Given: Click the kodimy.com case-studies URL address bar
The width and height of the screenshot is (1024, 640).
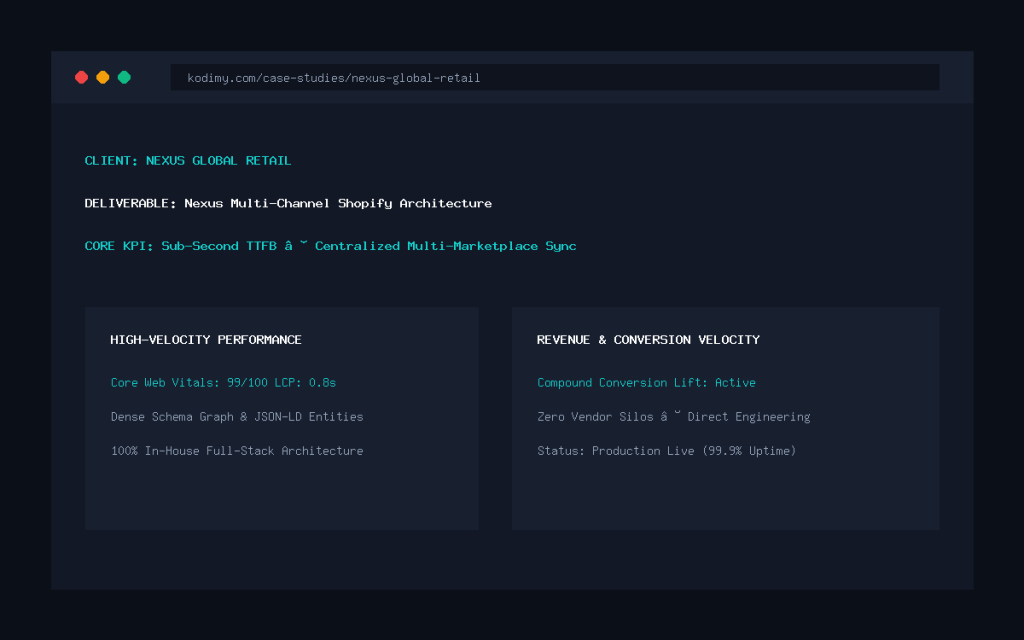Looking at the screenshot, I should [x=554, y=78].
